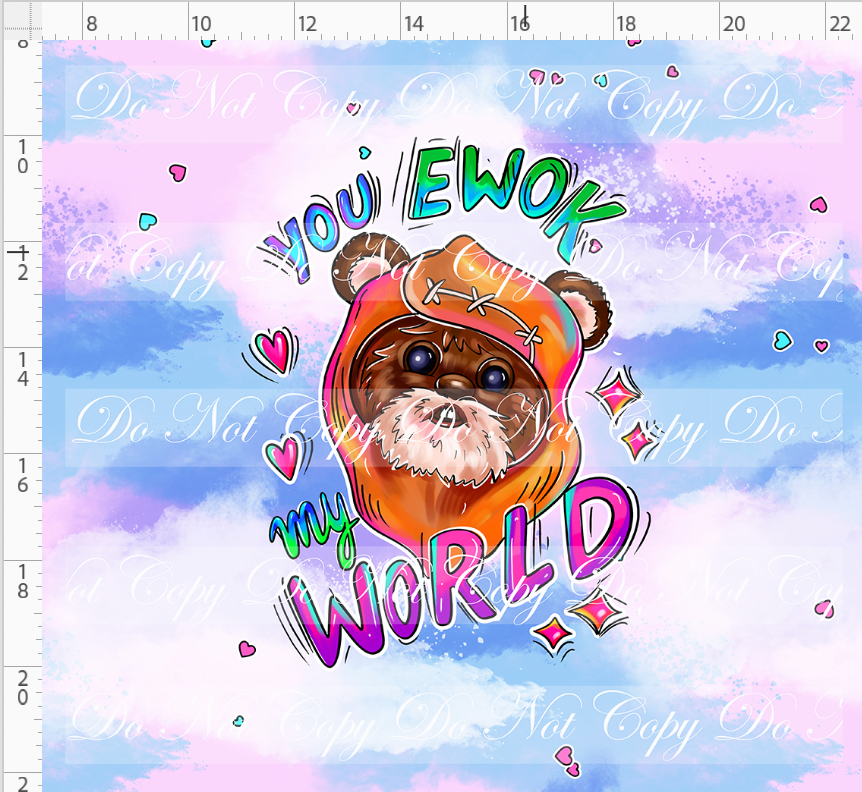Click the 20 mark on horizontal ruler
862x792 pixels.
click(734, 24)
